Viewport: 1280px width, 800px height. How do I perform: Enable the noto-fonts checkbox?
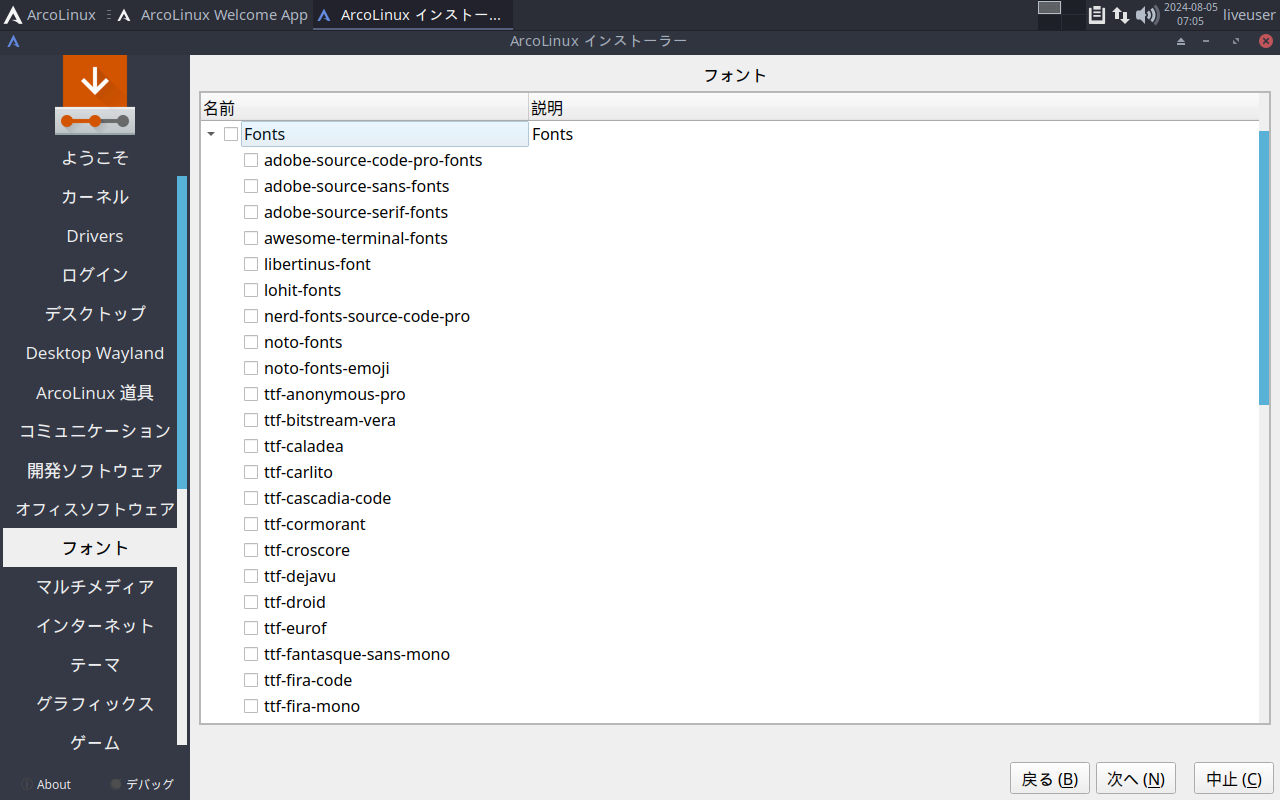pos(251,342)
